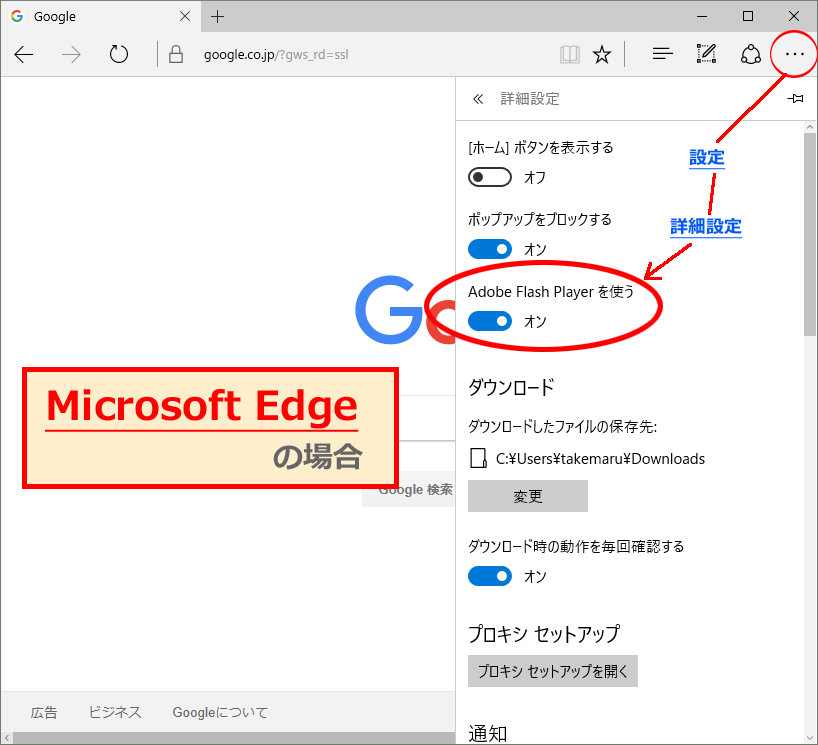818x745 pixels.
Task: Add page to favorites with star
Action: tap(602, 54)
